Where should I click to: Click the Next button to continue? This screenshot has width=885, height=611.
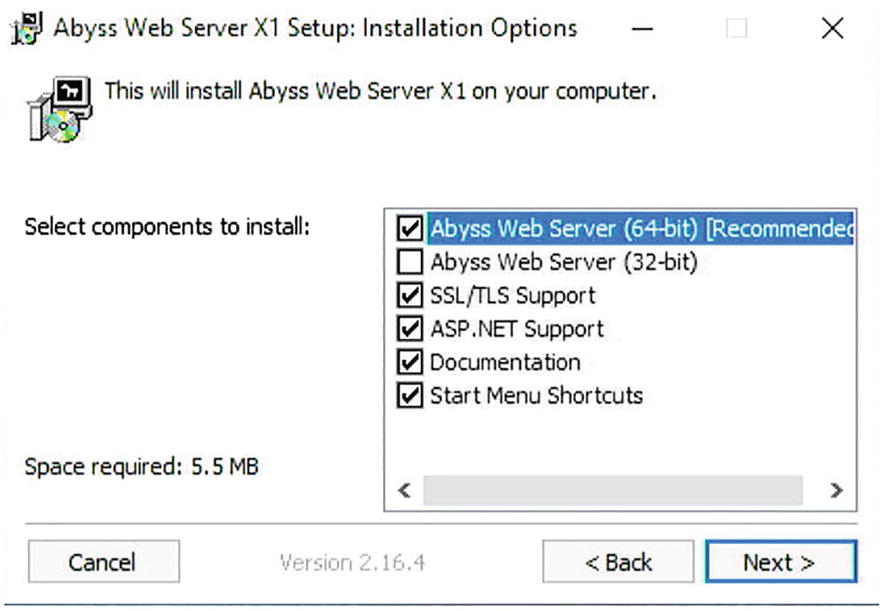[780, 562]
